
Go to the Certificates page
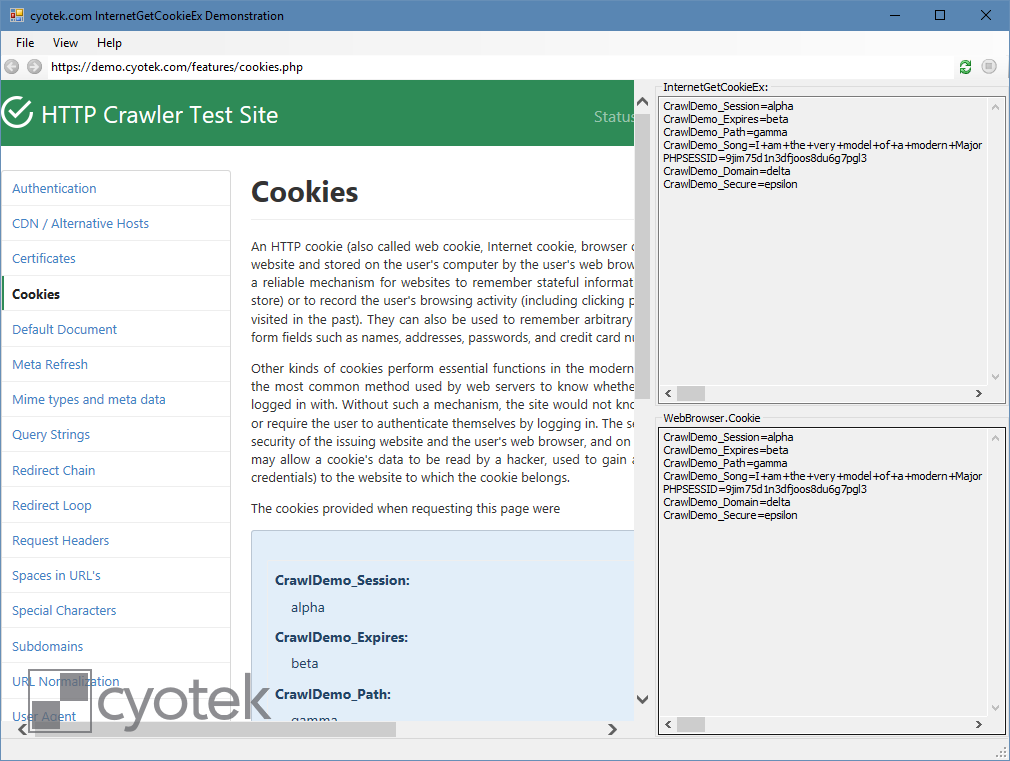coord(44,258)
